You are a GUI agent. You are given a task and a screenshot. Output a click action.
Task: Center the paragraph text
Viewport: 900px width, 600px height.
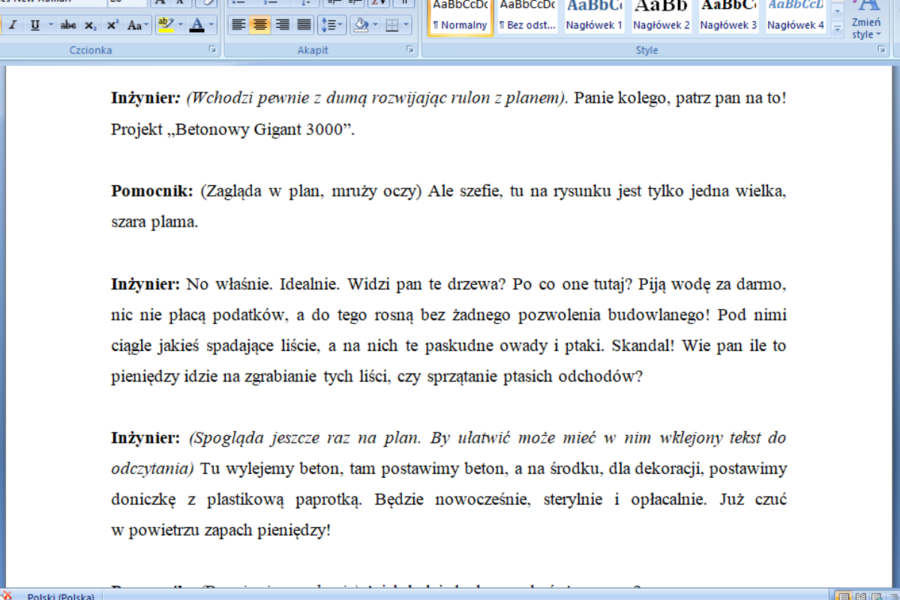click(x=260, y=25)
